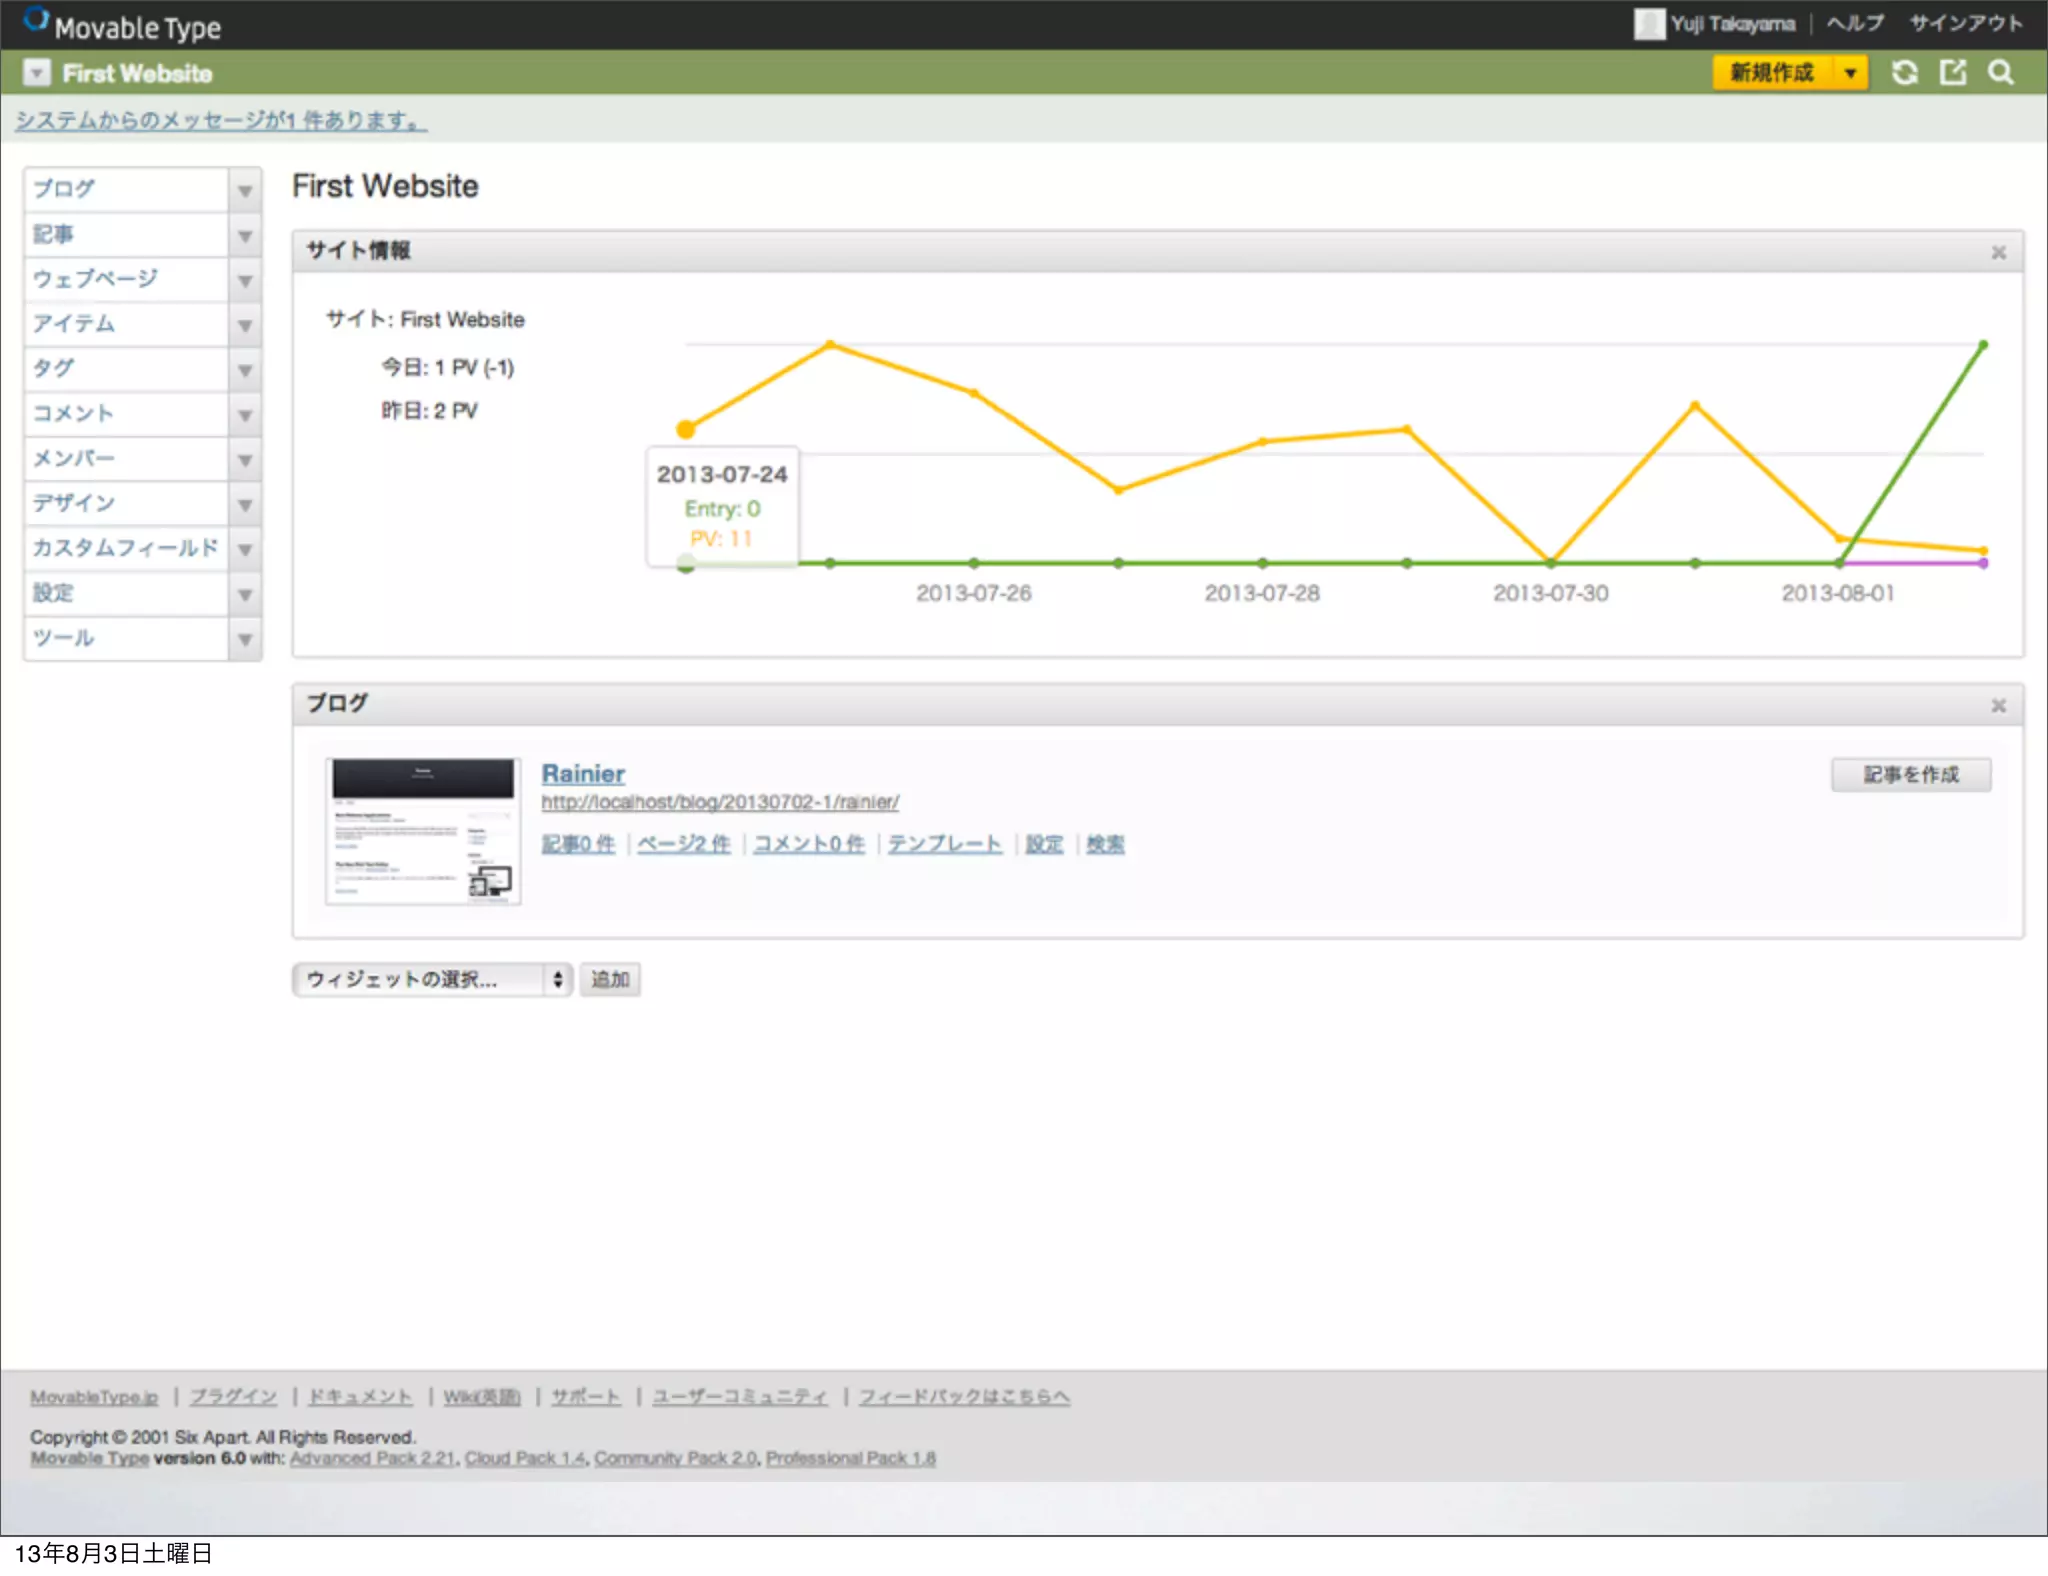Close the サイト情報 widget
The height and width of the screenshot is (1576, 2048).
(x=1998, y=252)
